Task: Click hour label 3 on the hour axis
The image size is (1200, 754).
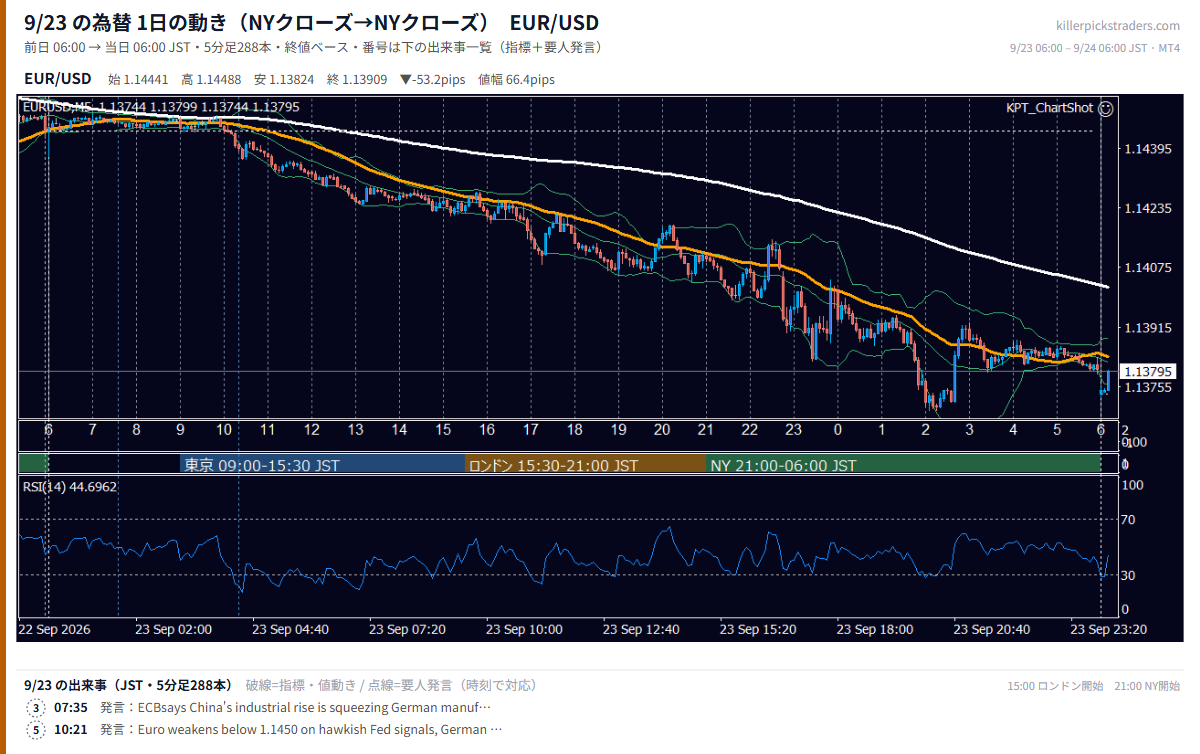Action: pos(969,429)
